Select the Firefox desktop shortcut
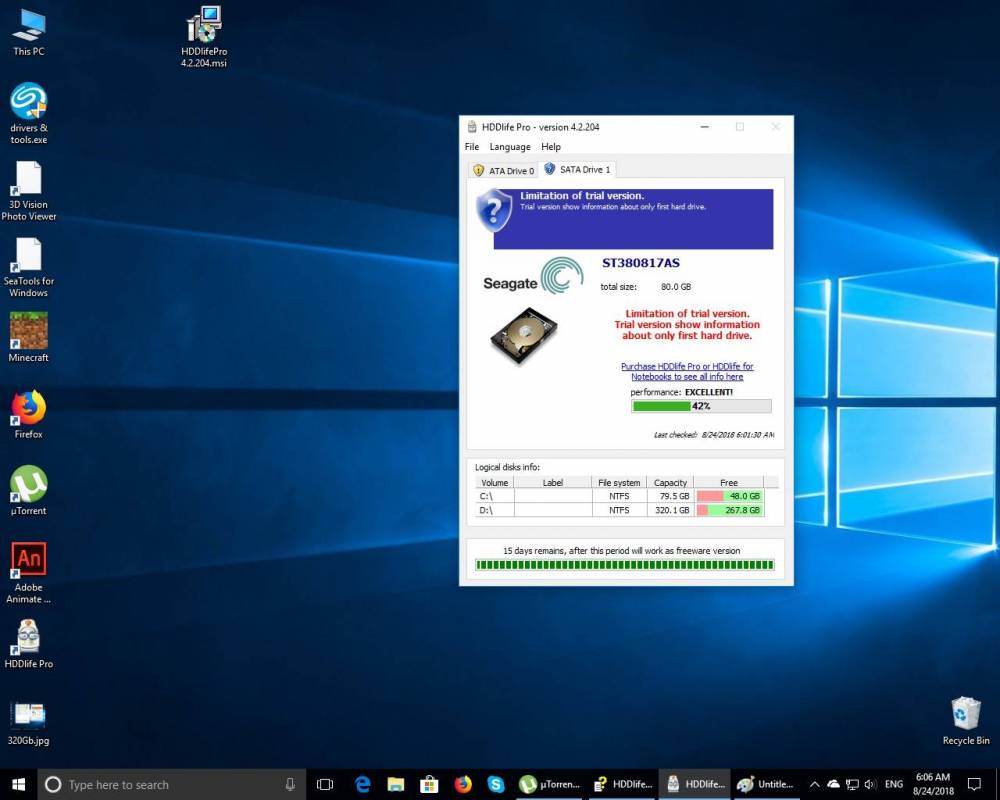The height and width of the screenshot is (800, 1000). pos(29,415)
